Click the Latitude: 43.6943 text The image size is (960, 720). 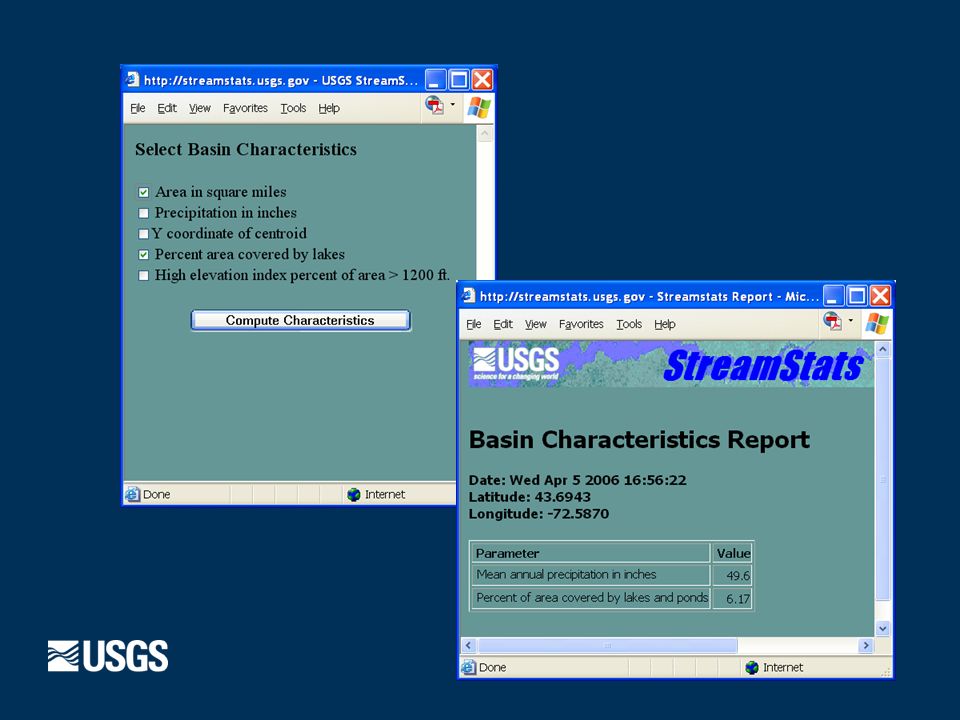point(530,497)
